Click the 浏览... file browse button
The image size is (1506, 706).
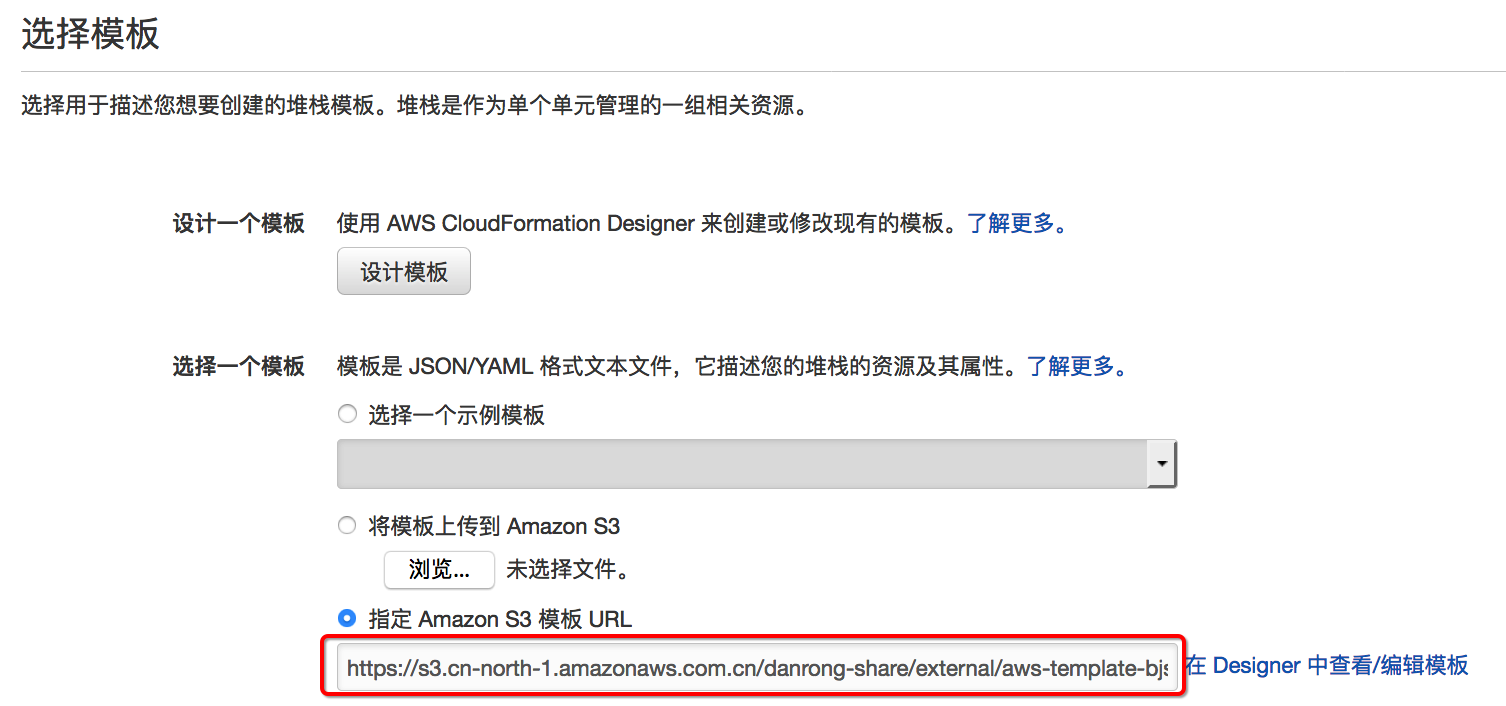tap(439, 570)
